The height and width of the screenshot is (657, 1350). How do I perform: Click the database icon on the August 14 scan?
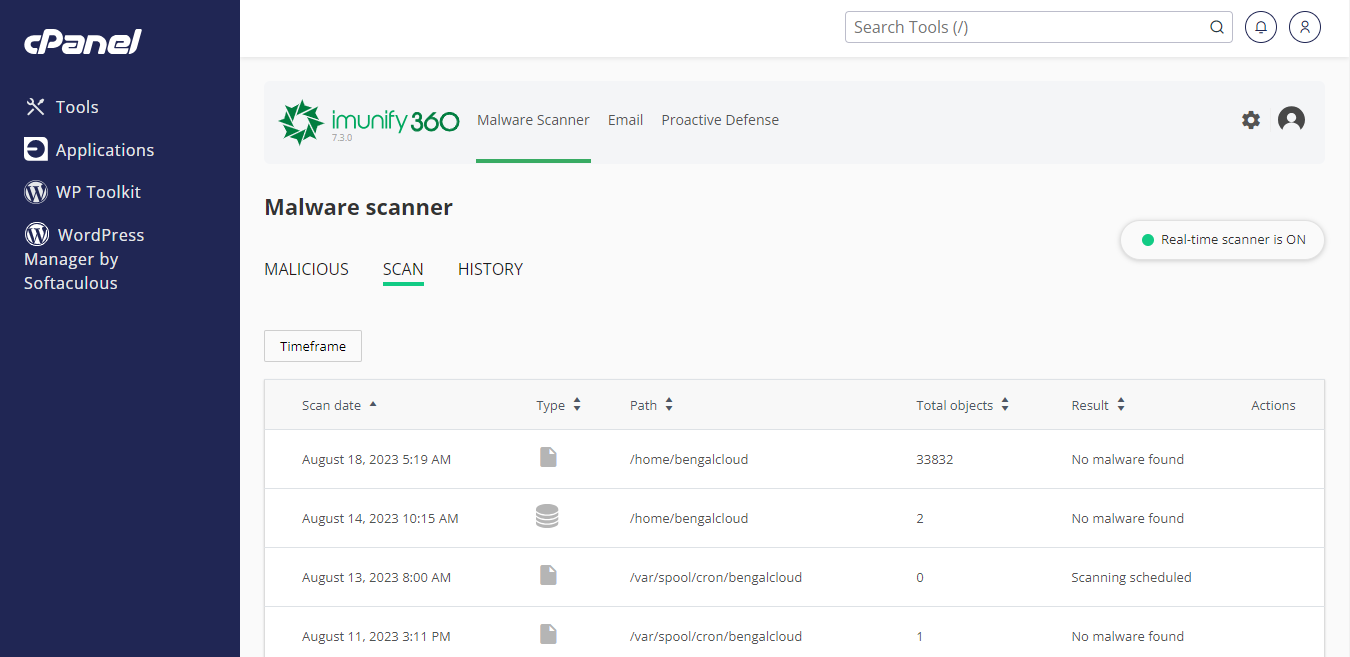(547, 516)
